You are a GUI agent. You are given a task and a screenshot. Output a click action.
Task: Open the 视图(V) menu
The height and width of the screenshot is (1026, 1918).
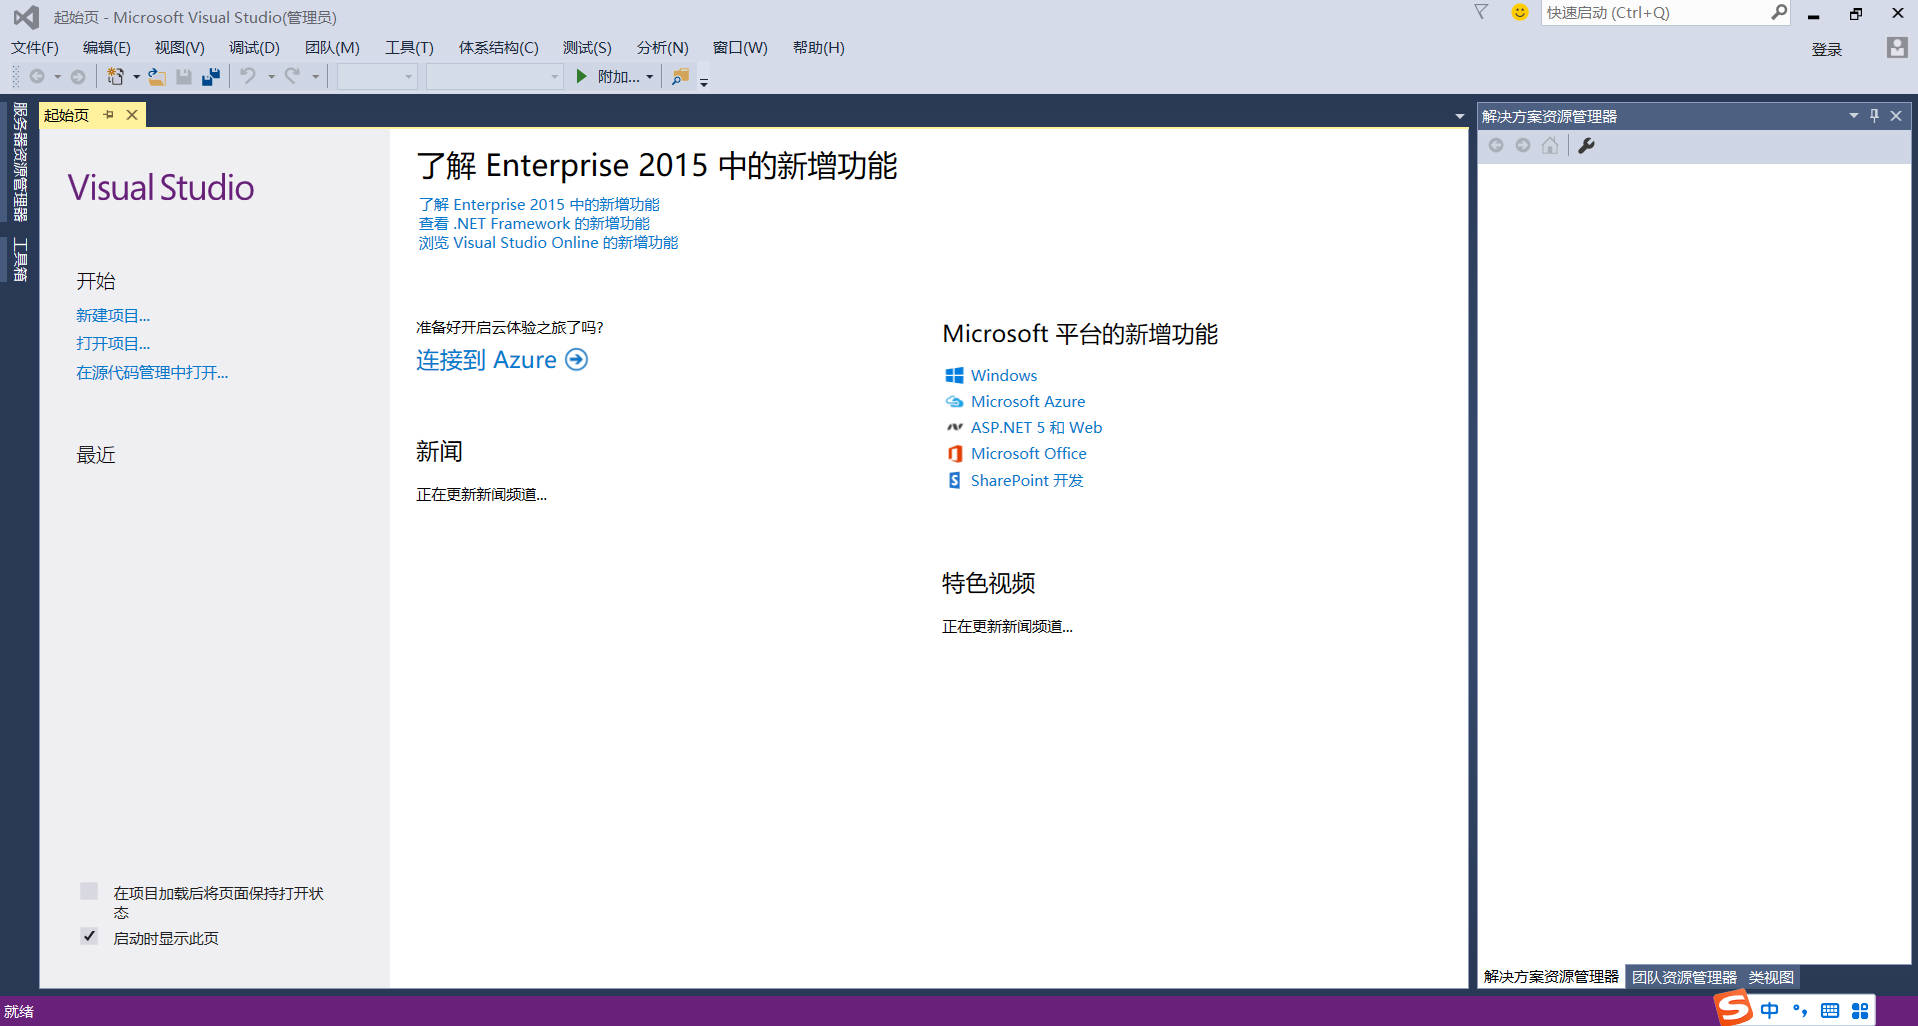[180, 48]
